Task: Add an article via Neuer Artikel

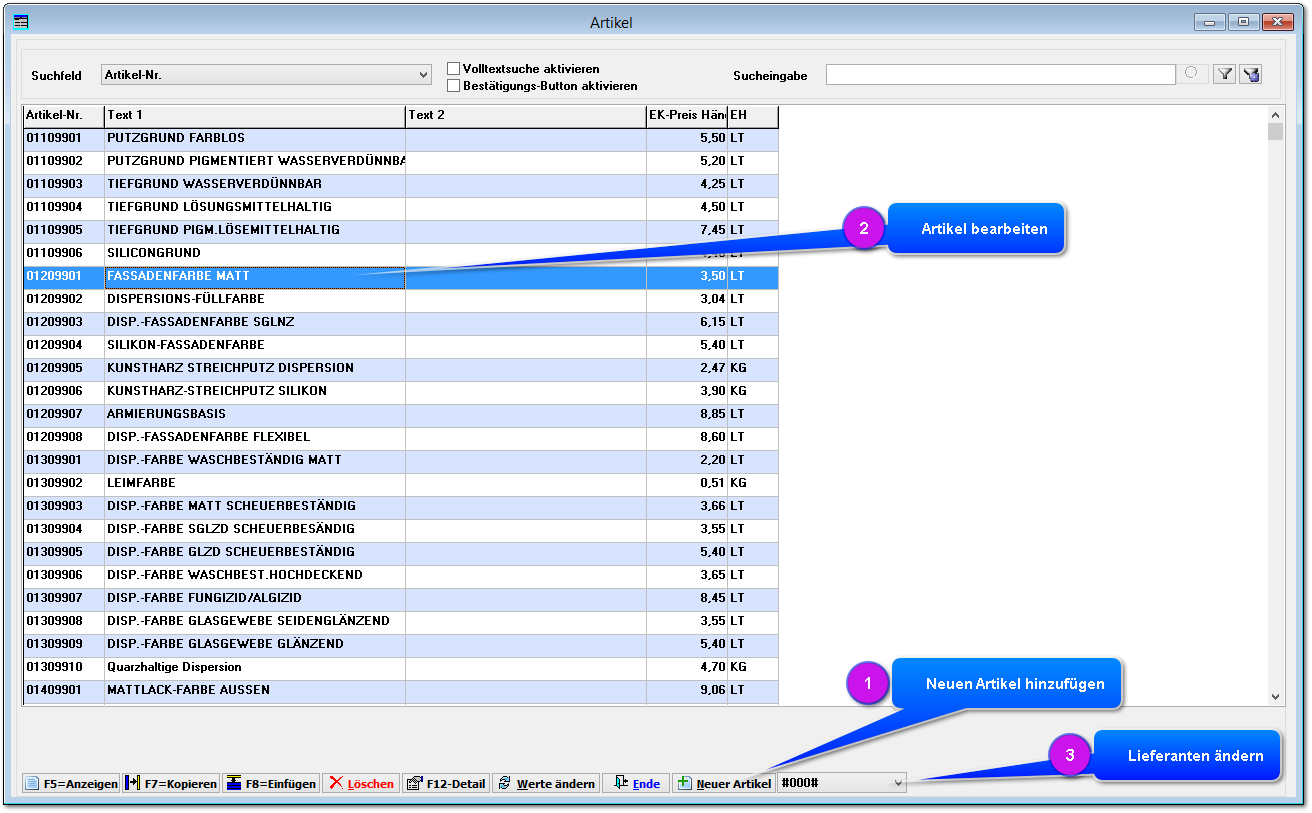Action: [x=723, y=784]
